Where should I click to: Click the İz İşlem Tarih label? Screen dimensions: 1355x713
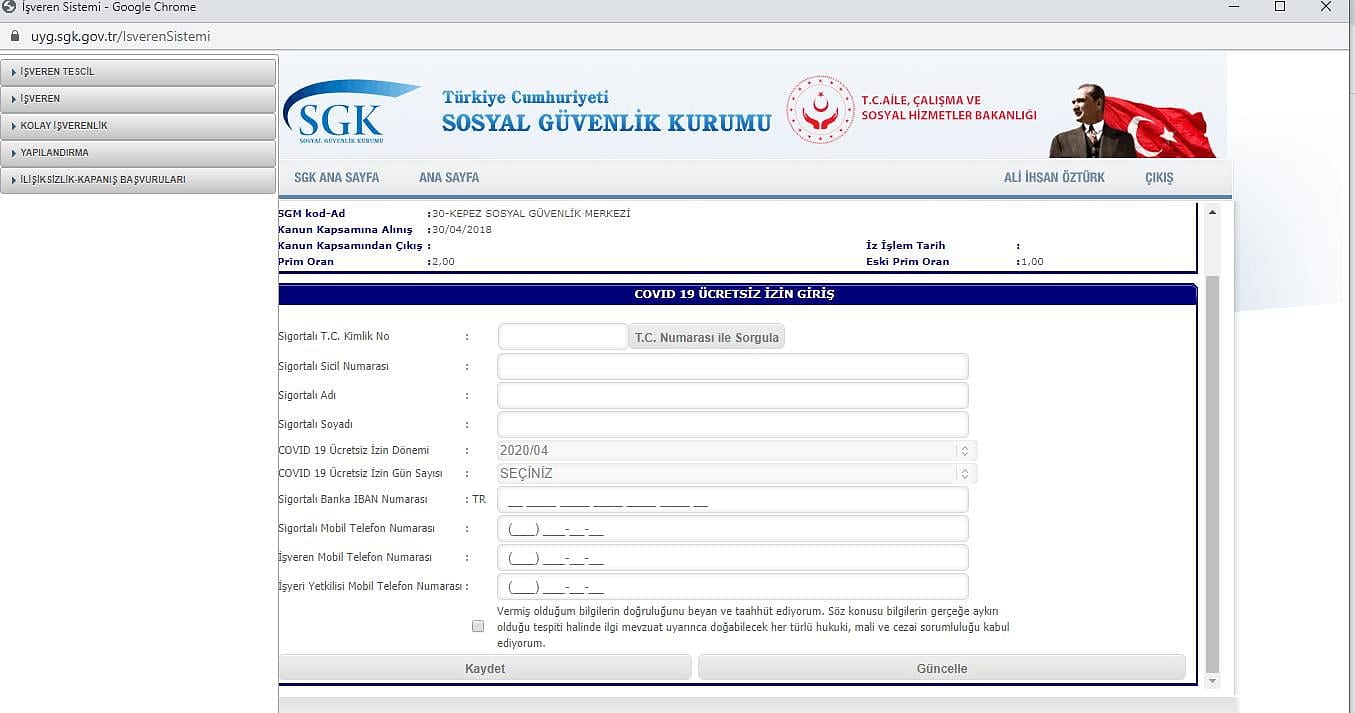tap(905, 245)
